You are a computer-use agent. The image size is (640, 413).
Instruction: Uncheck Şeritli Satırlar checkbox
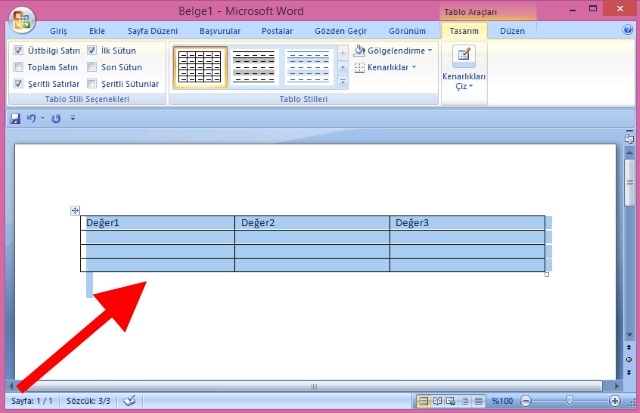pyautogui.click(x=18, y=84)
